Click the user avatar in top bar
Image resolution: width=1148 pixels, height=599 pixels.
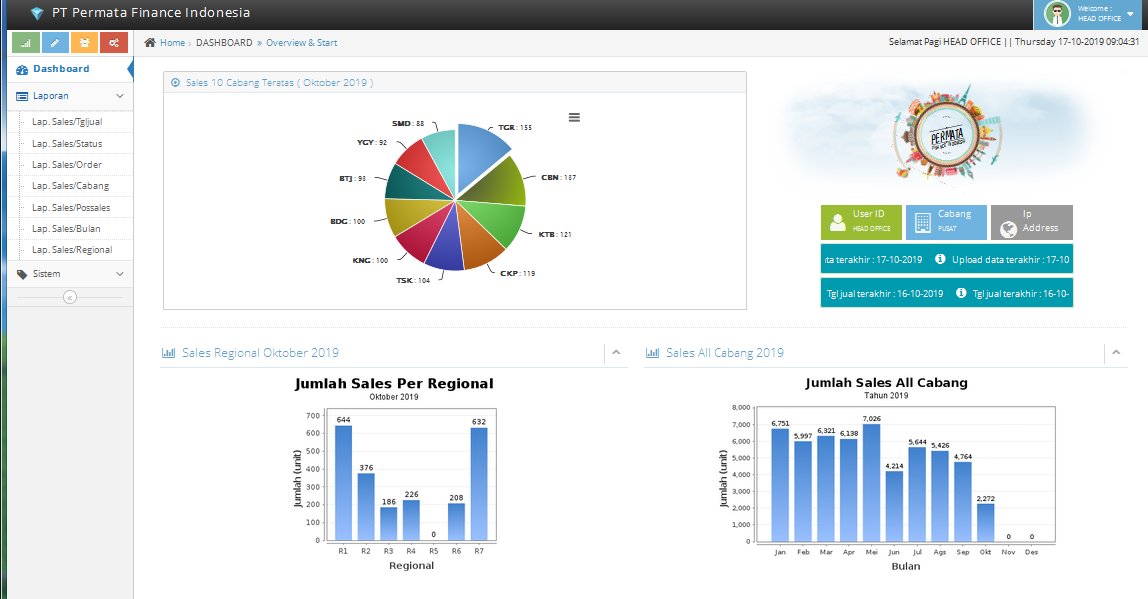(1057, 14)
